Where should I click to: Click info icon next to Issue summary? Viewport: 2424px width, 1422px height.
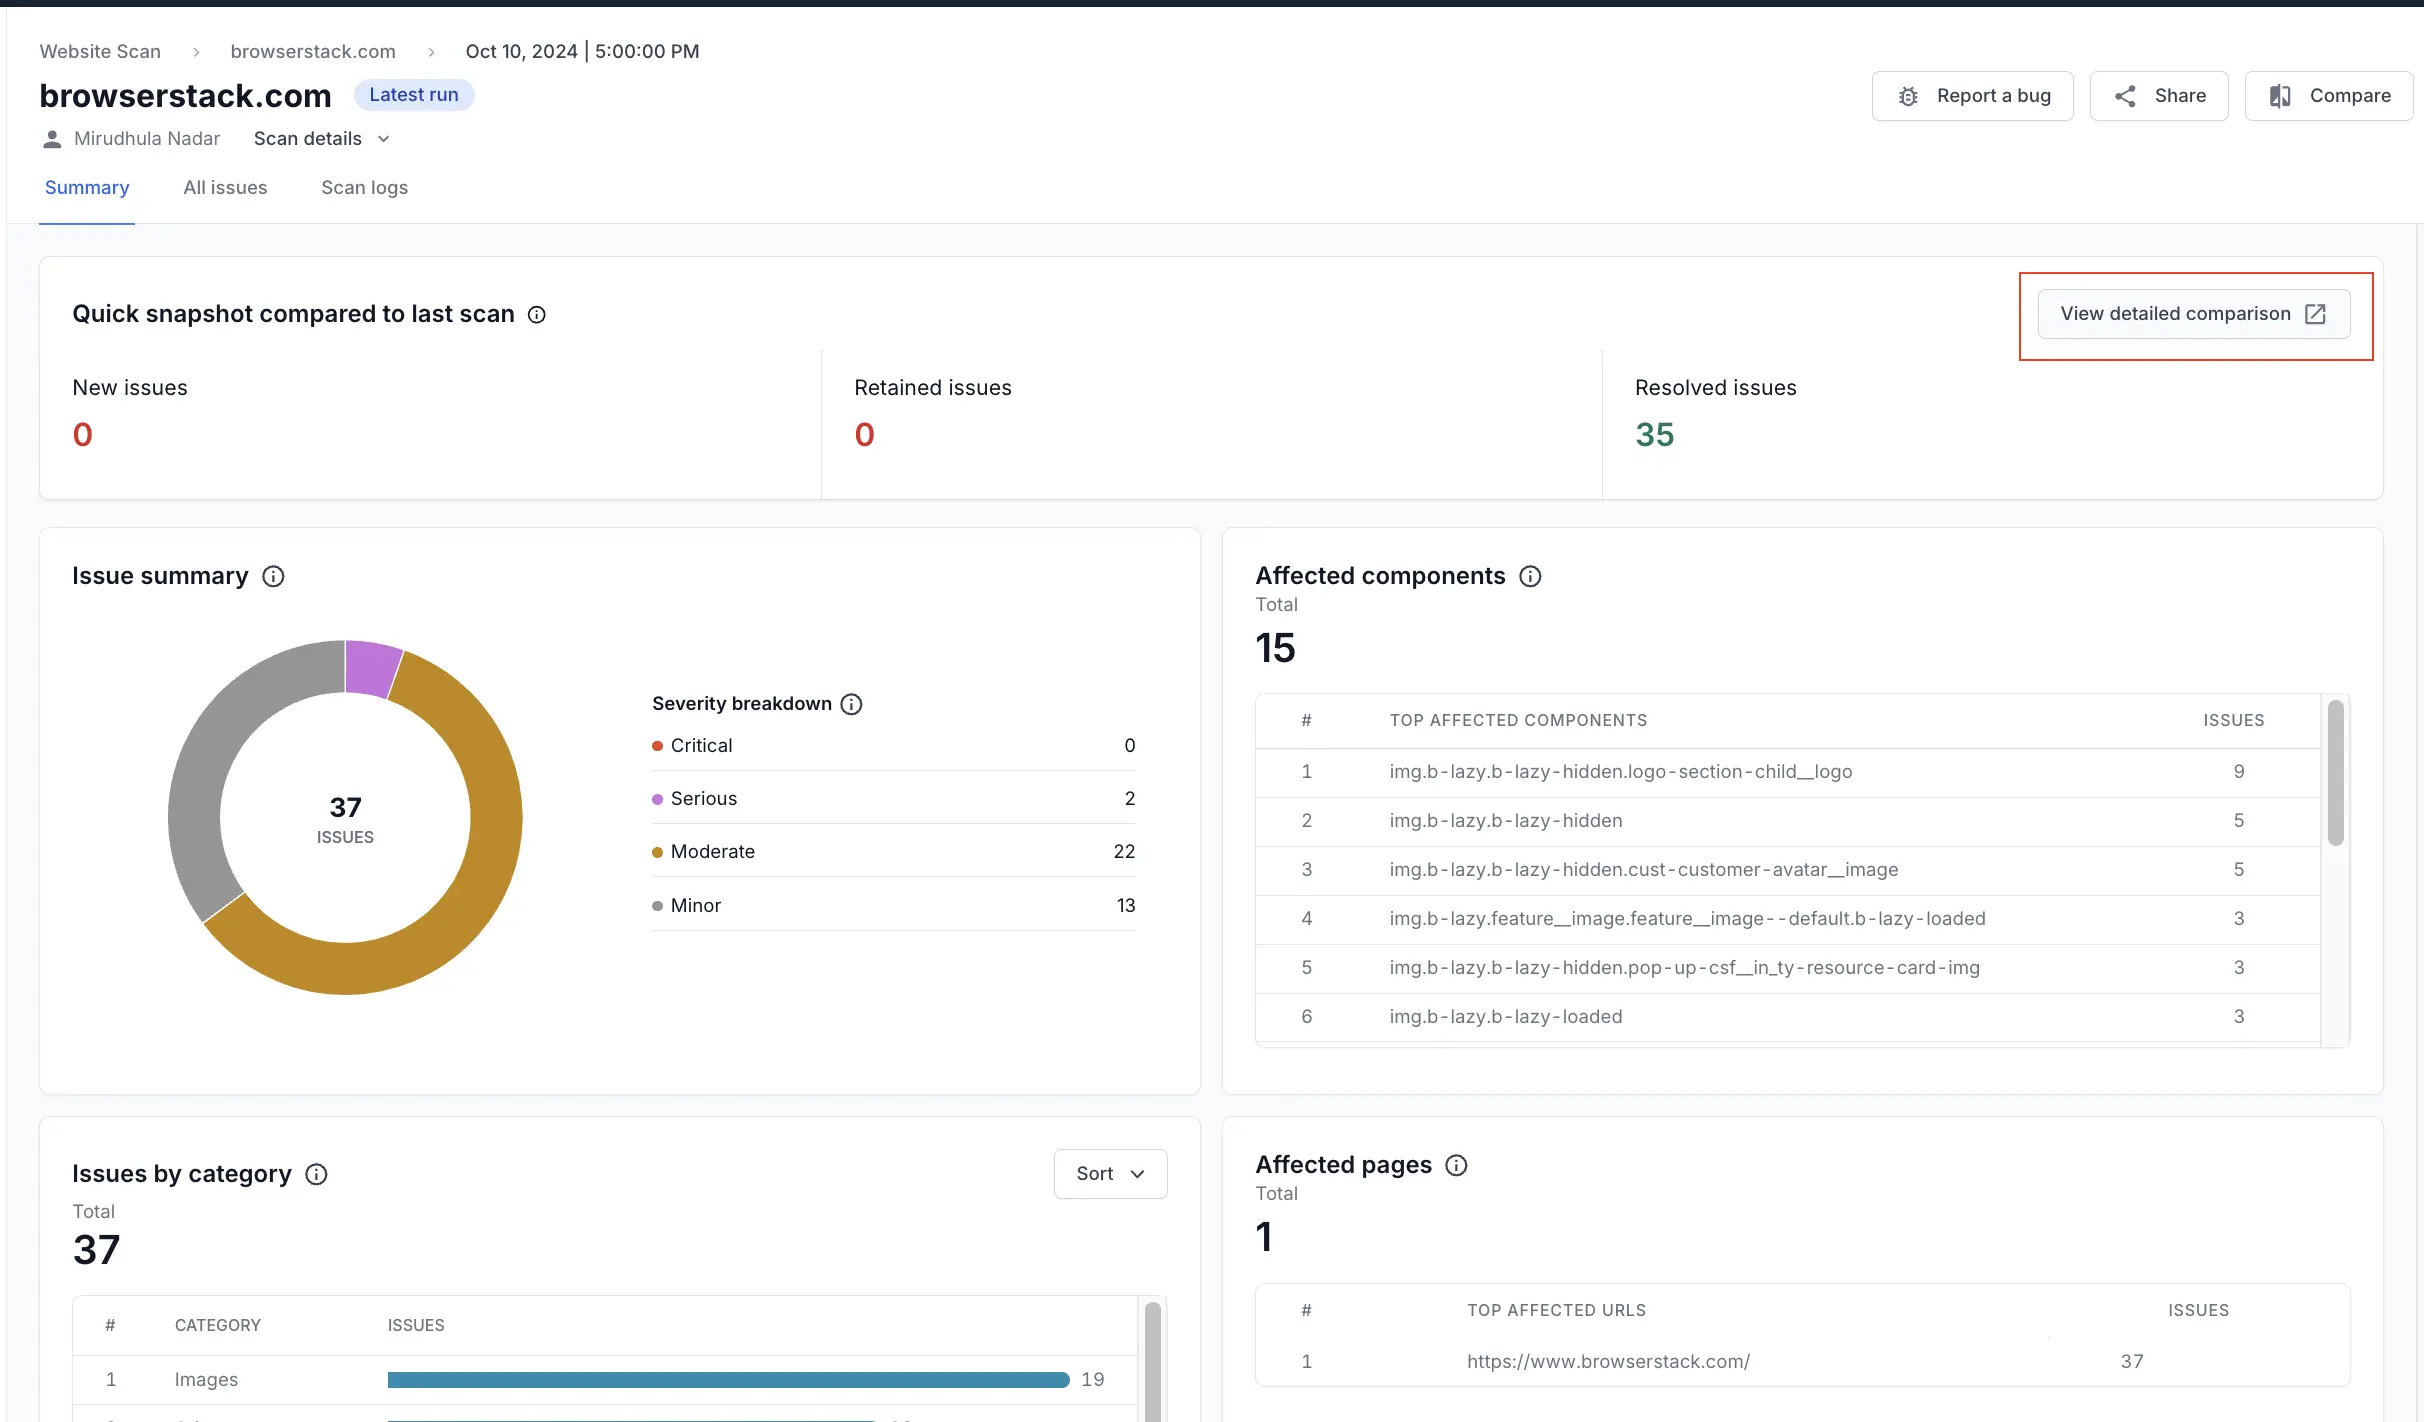coord(273,577)
